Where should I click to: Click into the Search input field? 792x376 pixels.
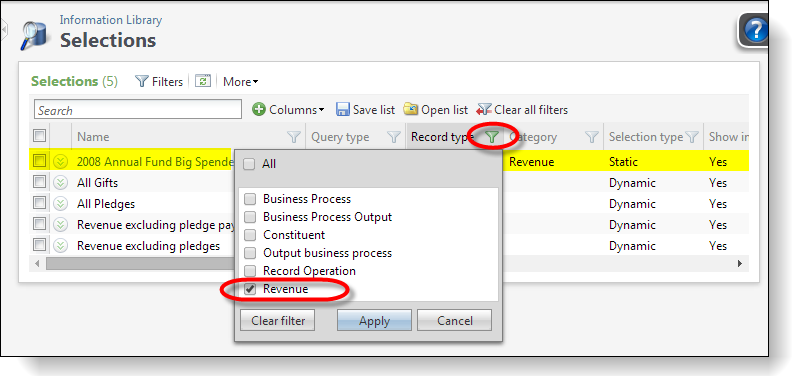pyautogui.click(x=138, y=110)
